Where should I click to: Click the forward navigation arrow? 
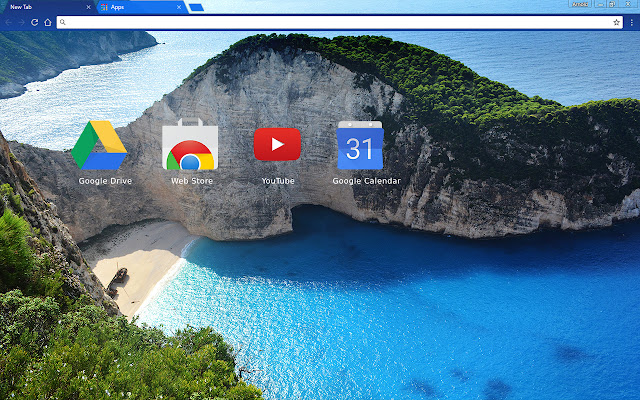[x=21, y=22]
